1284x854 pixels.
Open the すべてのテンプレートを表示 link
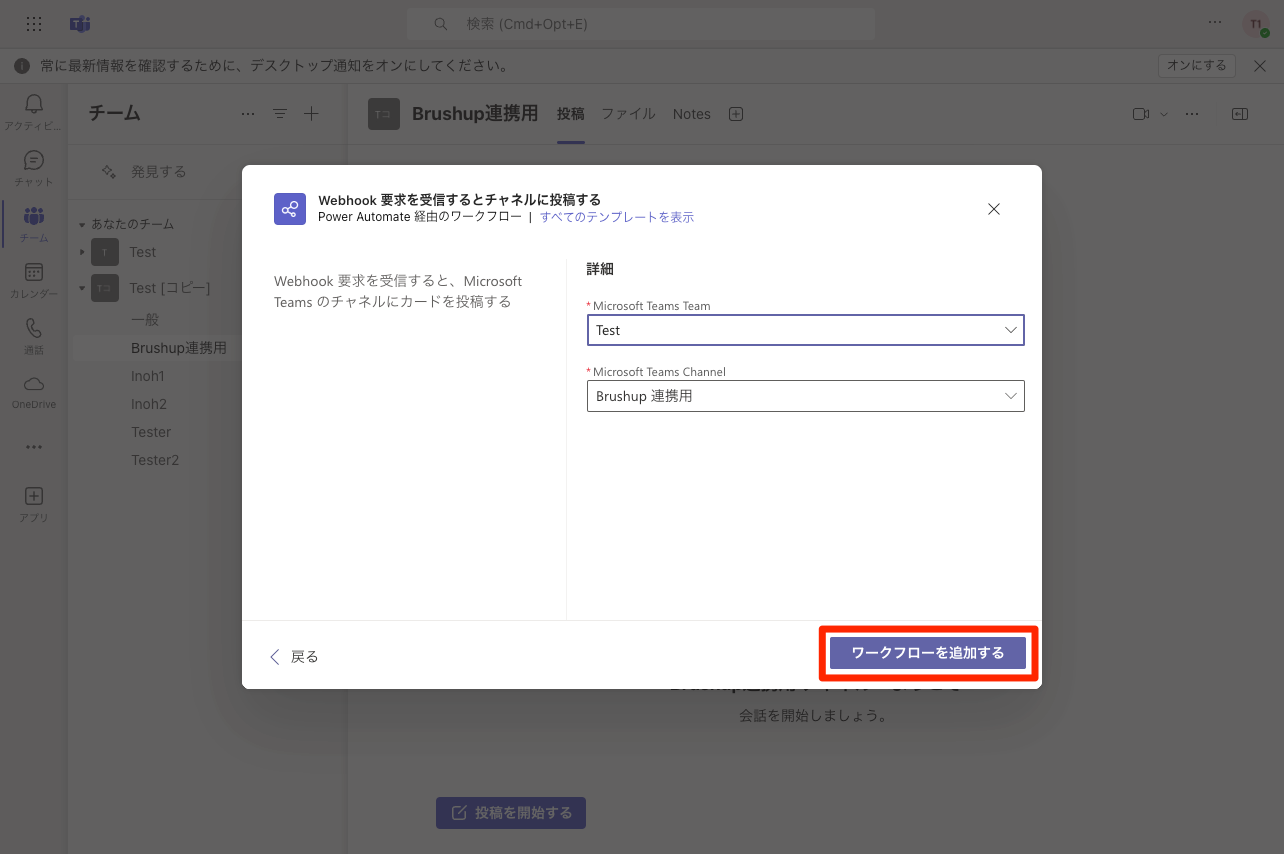point(617,217)
